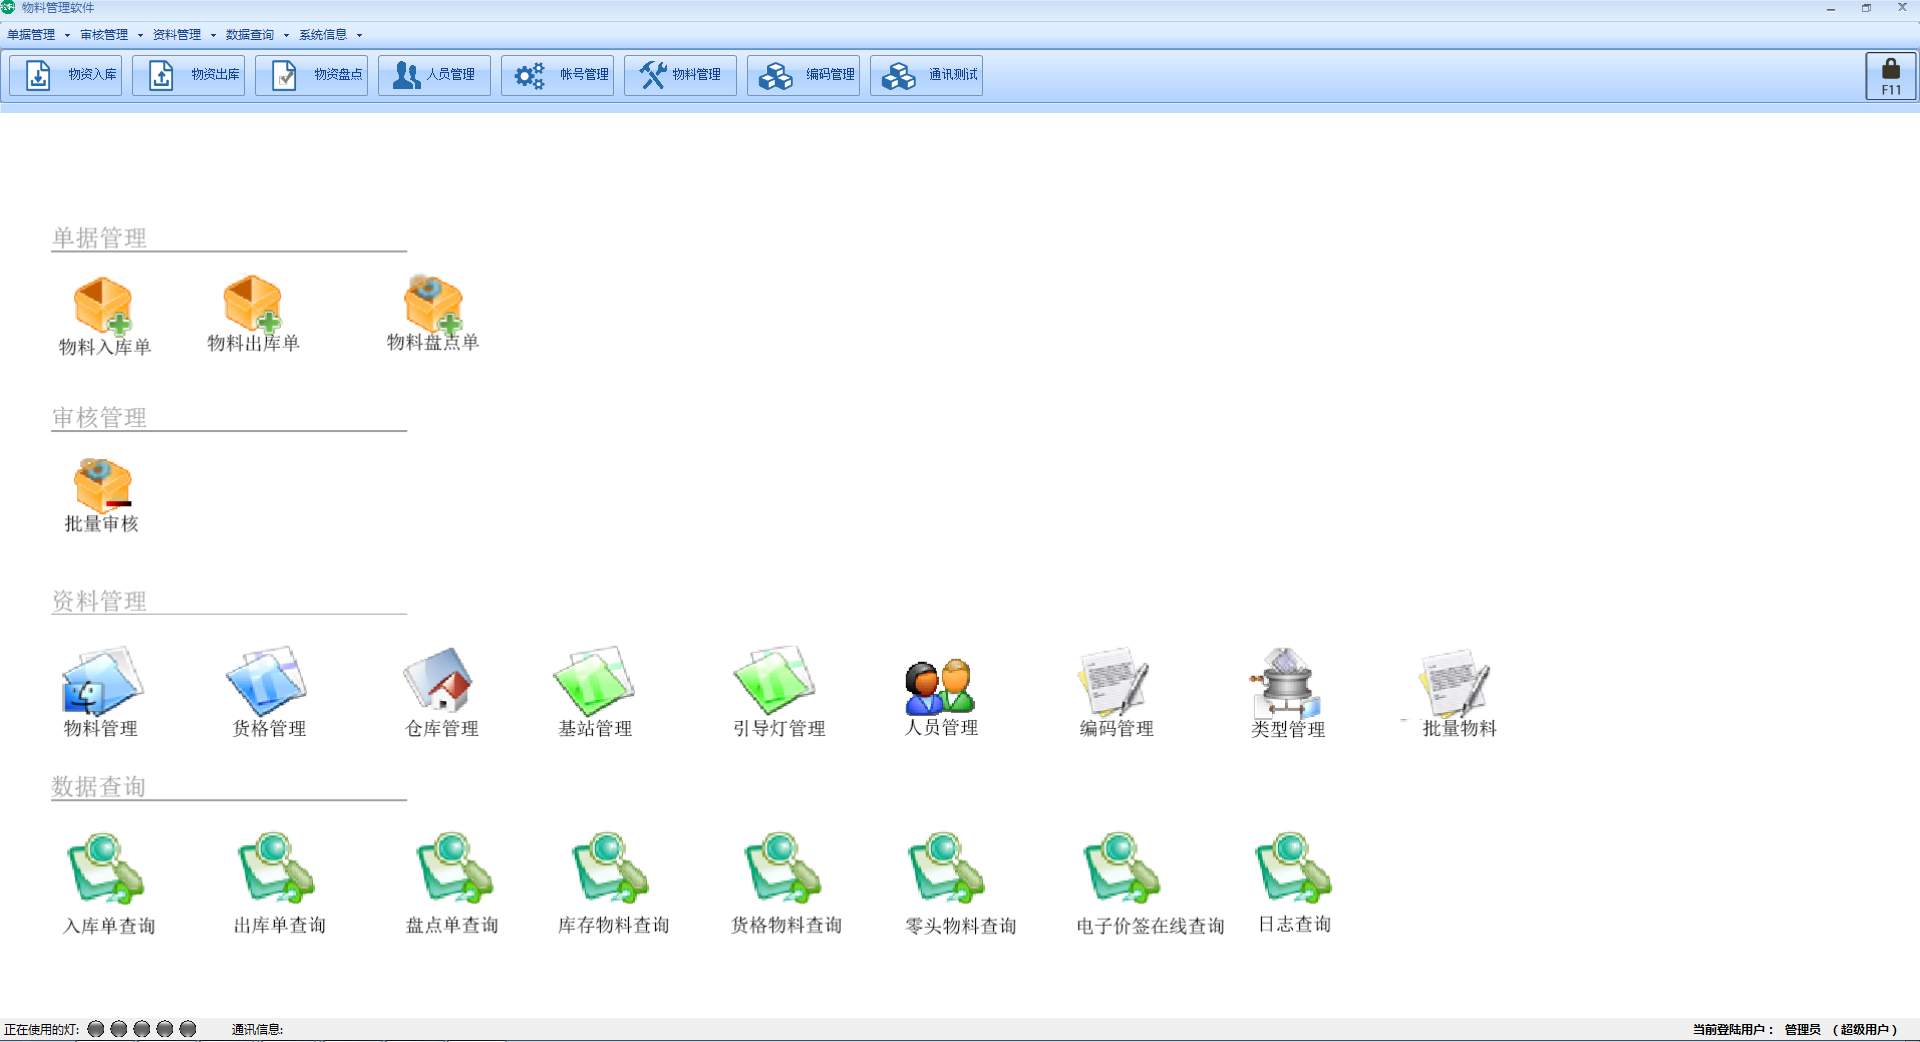Screen dimensions: 1920x1042
Task: Open 日志查询 icon
Action: coord(1293,868)
